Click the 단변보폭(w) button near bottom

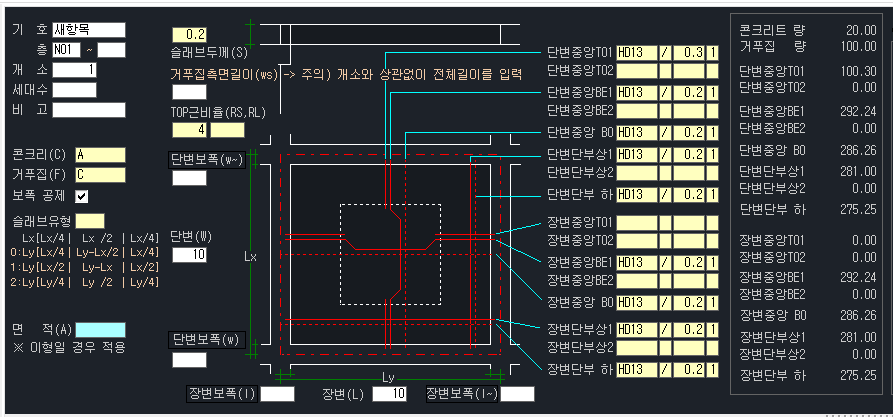coord(207,340)
